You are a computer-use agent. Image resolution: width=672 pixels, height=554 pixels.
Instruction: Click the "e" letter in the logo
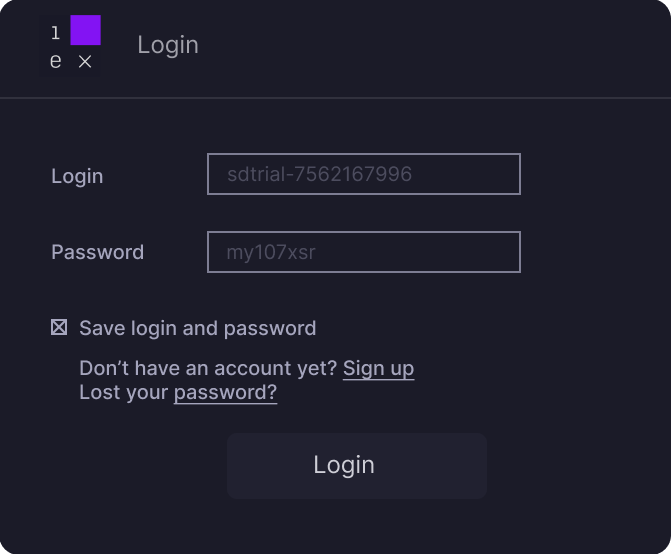(55, 61)
